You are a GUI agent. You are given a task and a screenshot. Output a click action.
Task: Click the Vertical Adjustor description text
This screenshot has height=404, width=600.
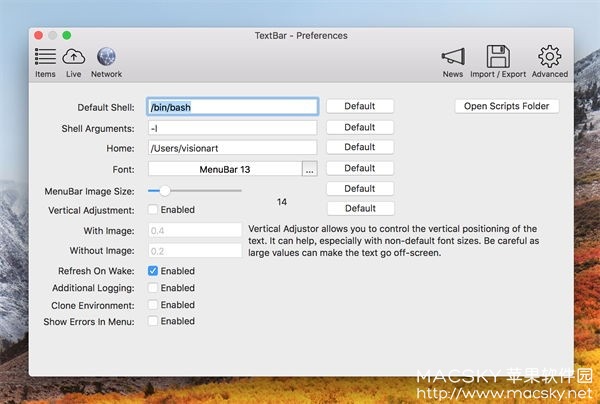point(393,241)
